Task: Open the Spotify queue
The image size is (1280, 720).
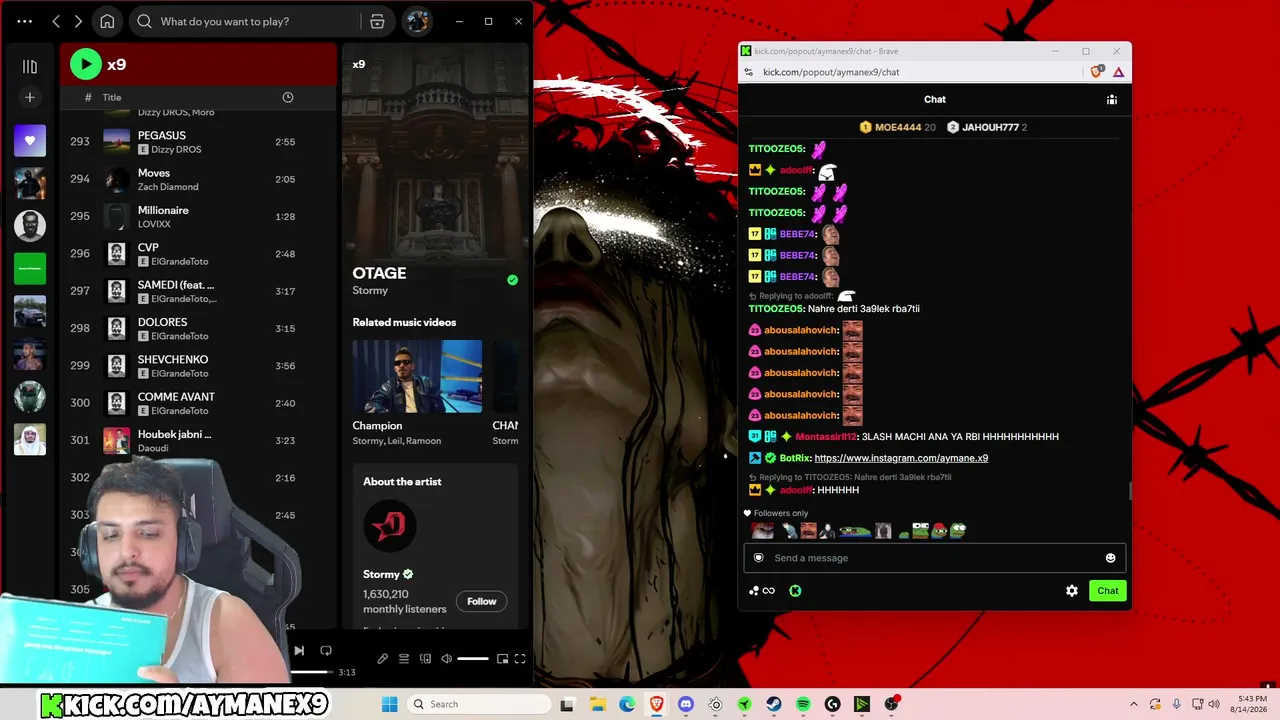Action: pos(404,659)
